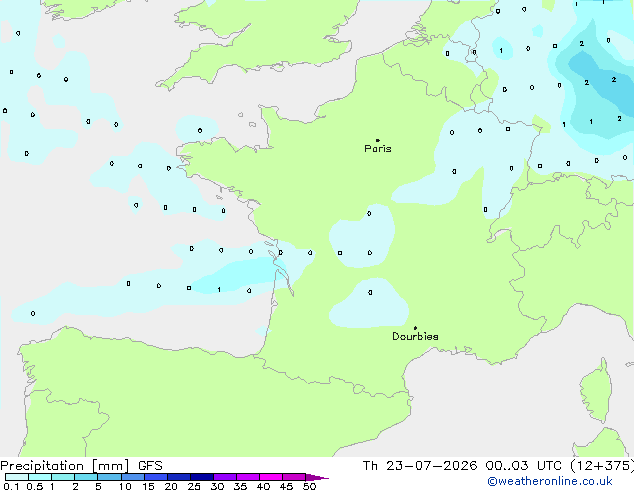
Task: Click the Dourbies city label
Action: [415, 336]
